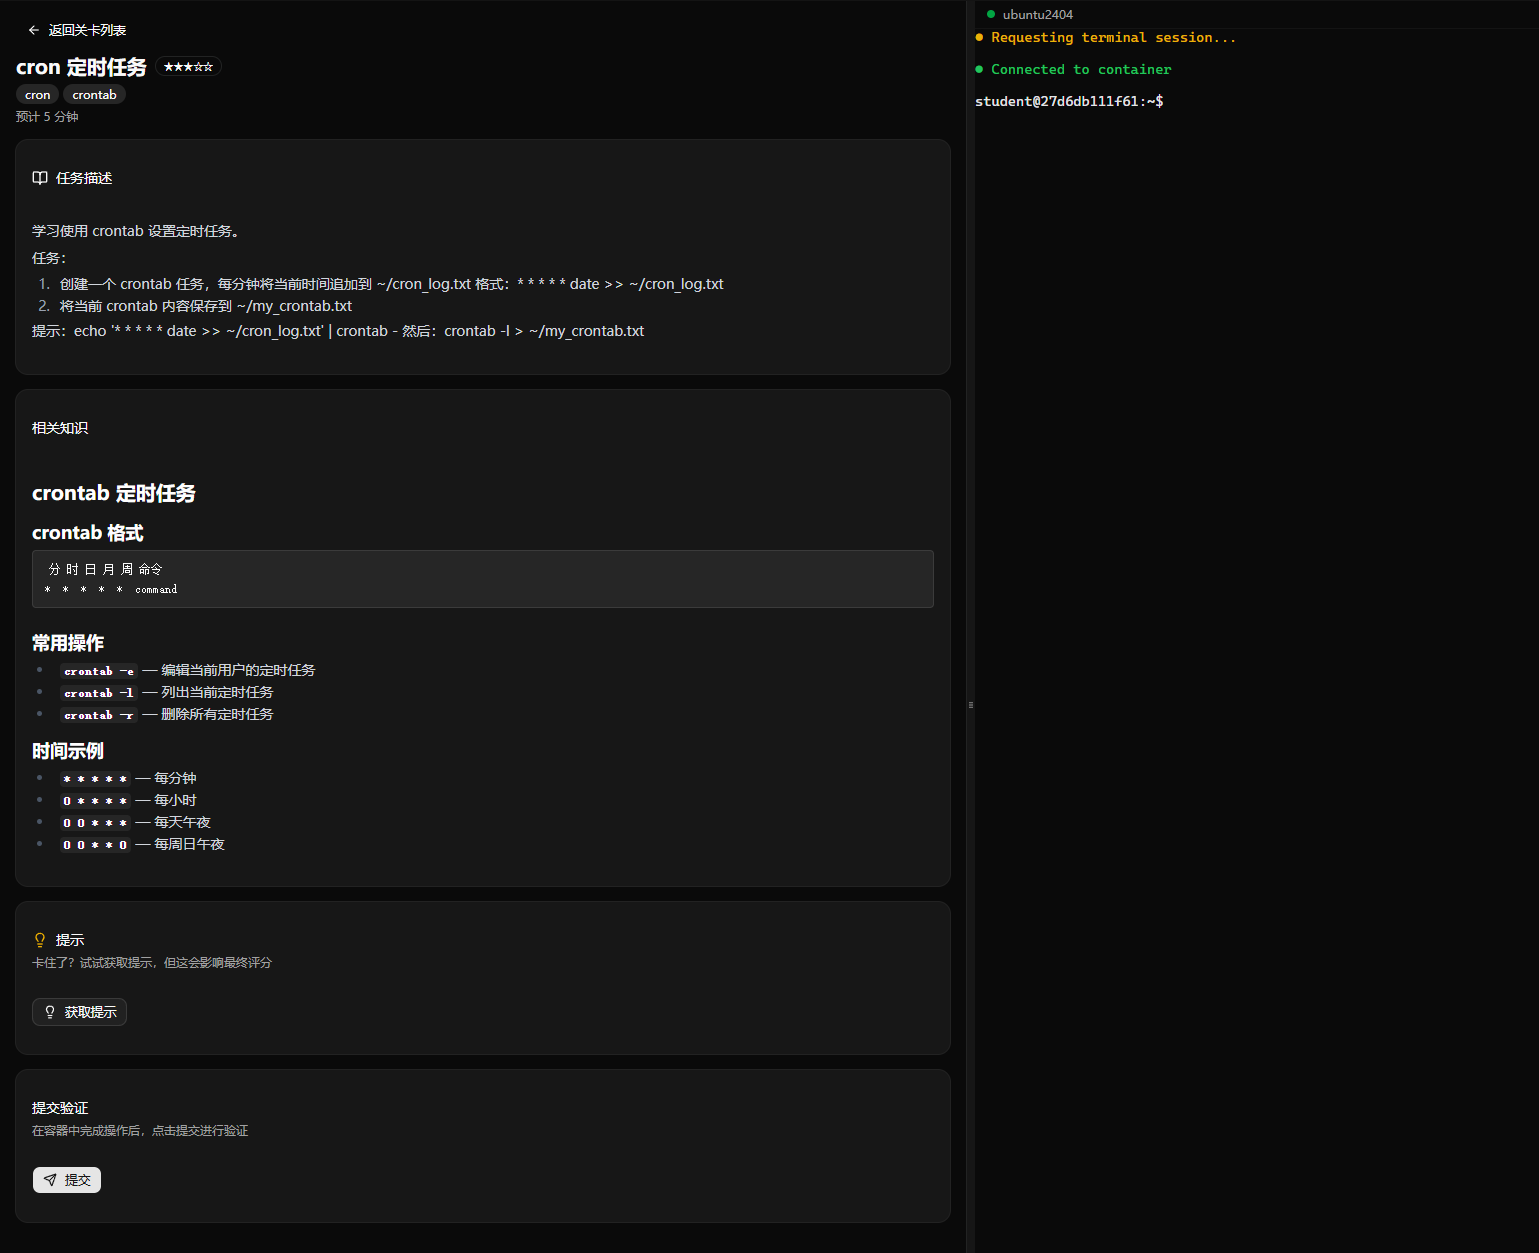Click the 时间示例 heading

68,751
